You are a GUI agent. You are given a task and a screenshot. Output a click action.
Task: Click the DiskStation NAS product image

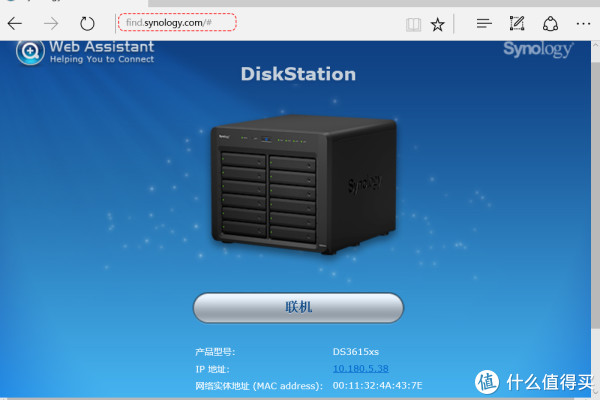click(x=303, y=184)
